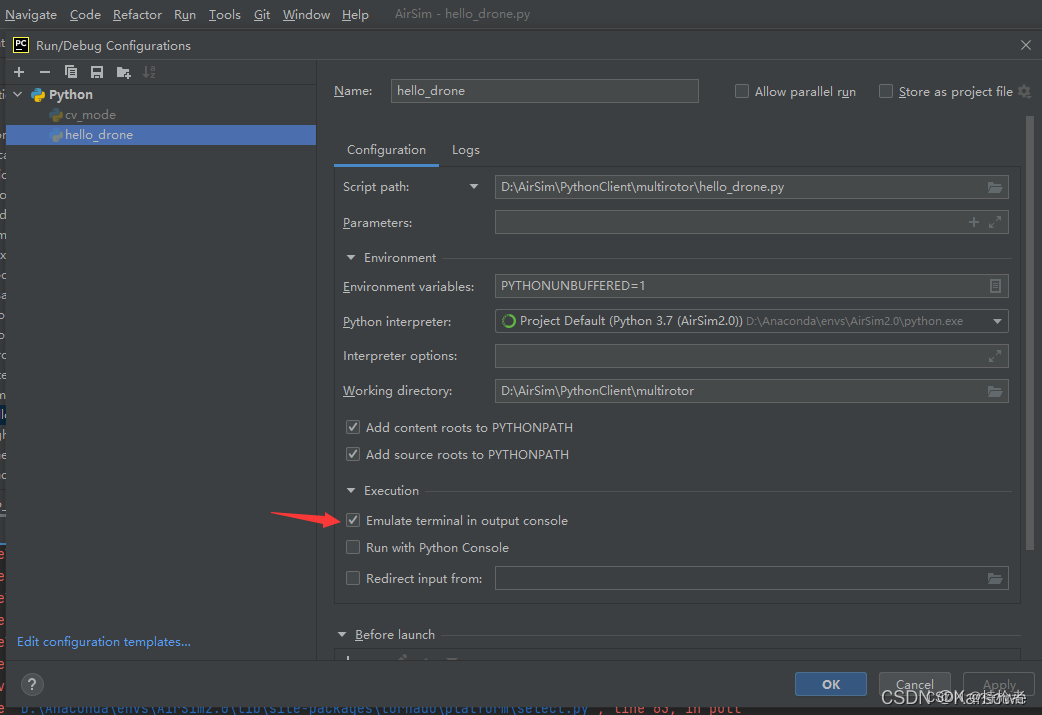Open the Window menu
Viewport: 1042px width, 715px height.
click(x=306, y=14)
